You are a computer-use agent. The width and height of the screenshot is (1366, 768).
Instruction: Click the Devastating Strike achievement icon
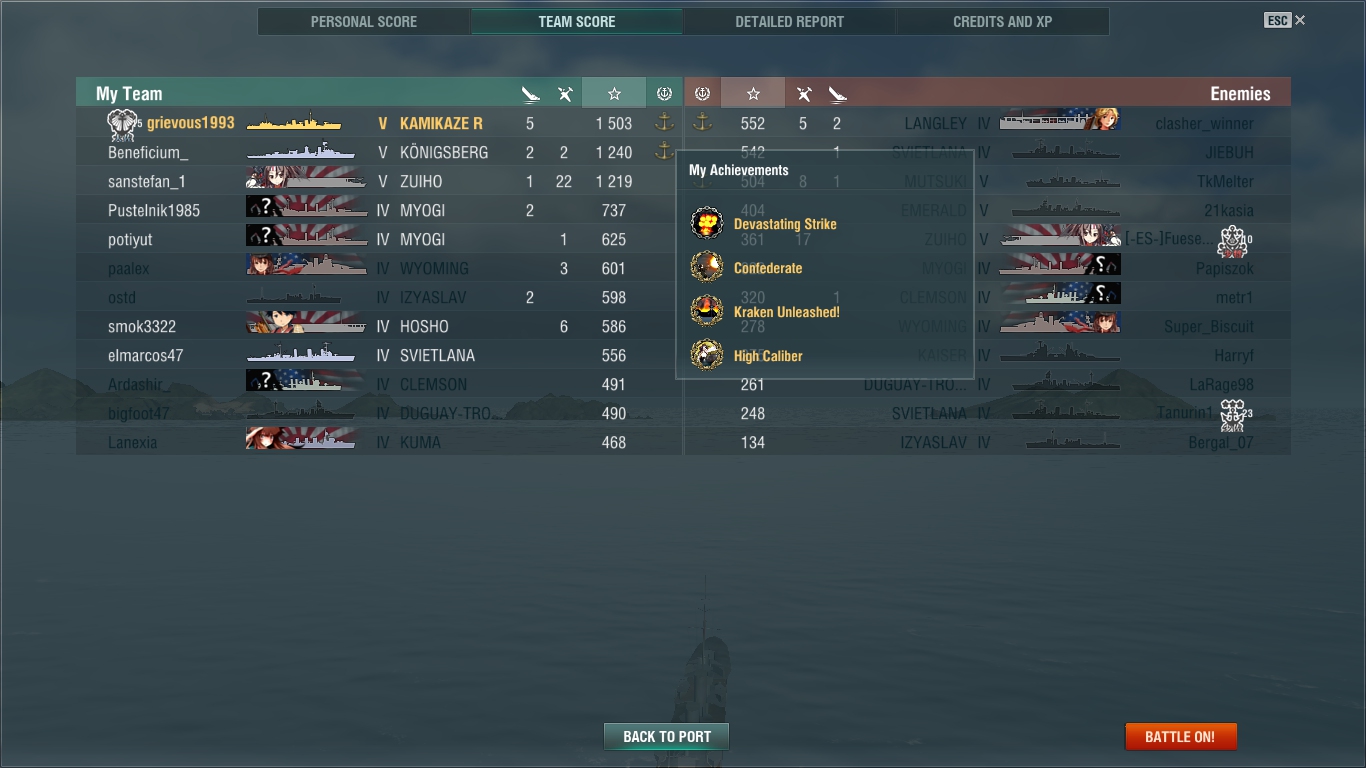click(x=707, y=224)
